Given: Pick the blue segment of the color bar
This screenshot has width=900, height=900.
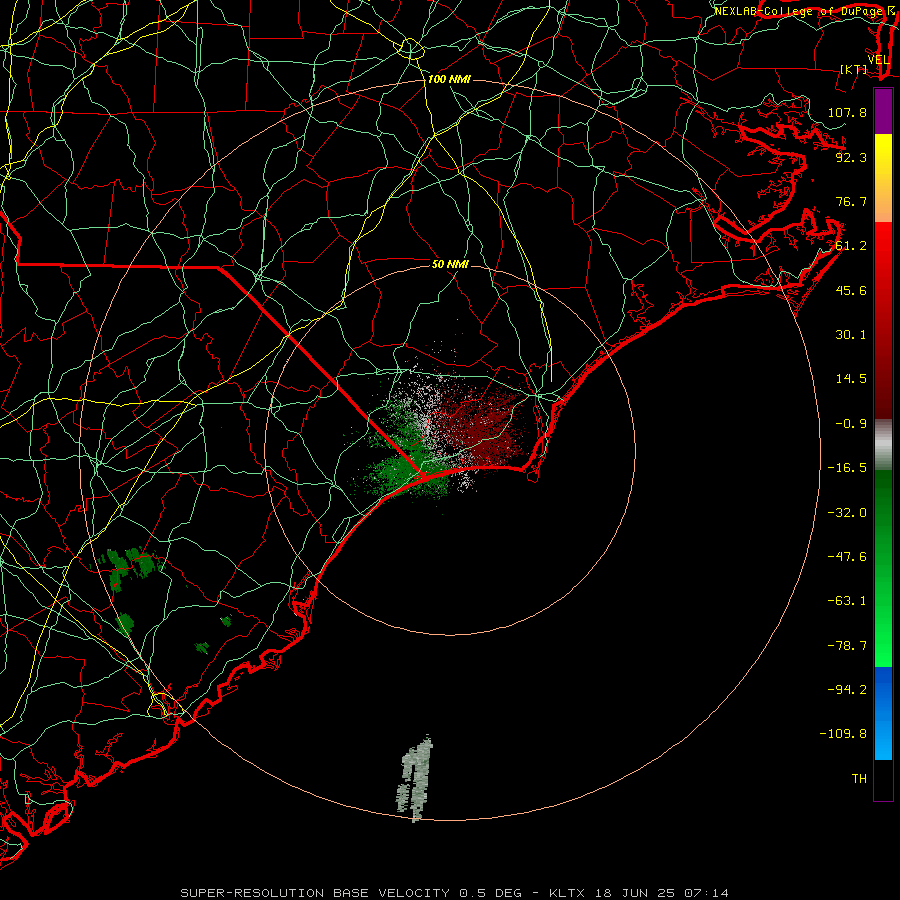Looking at the screenshot, I should (883, 713).
